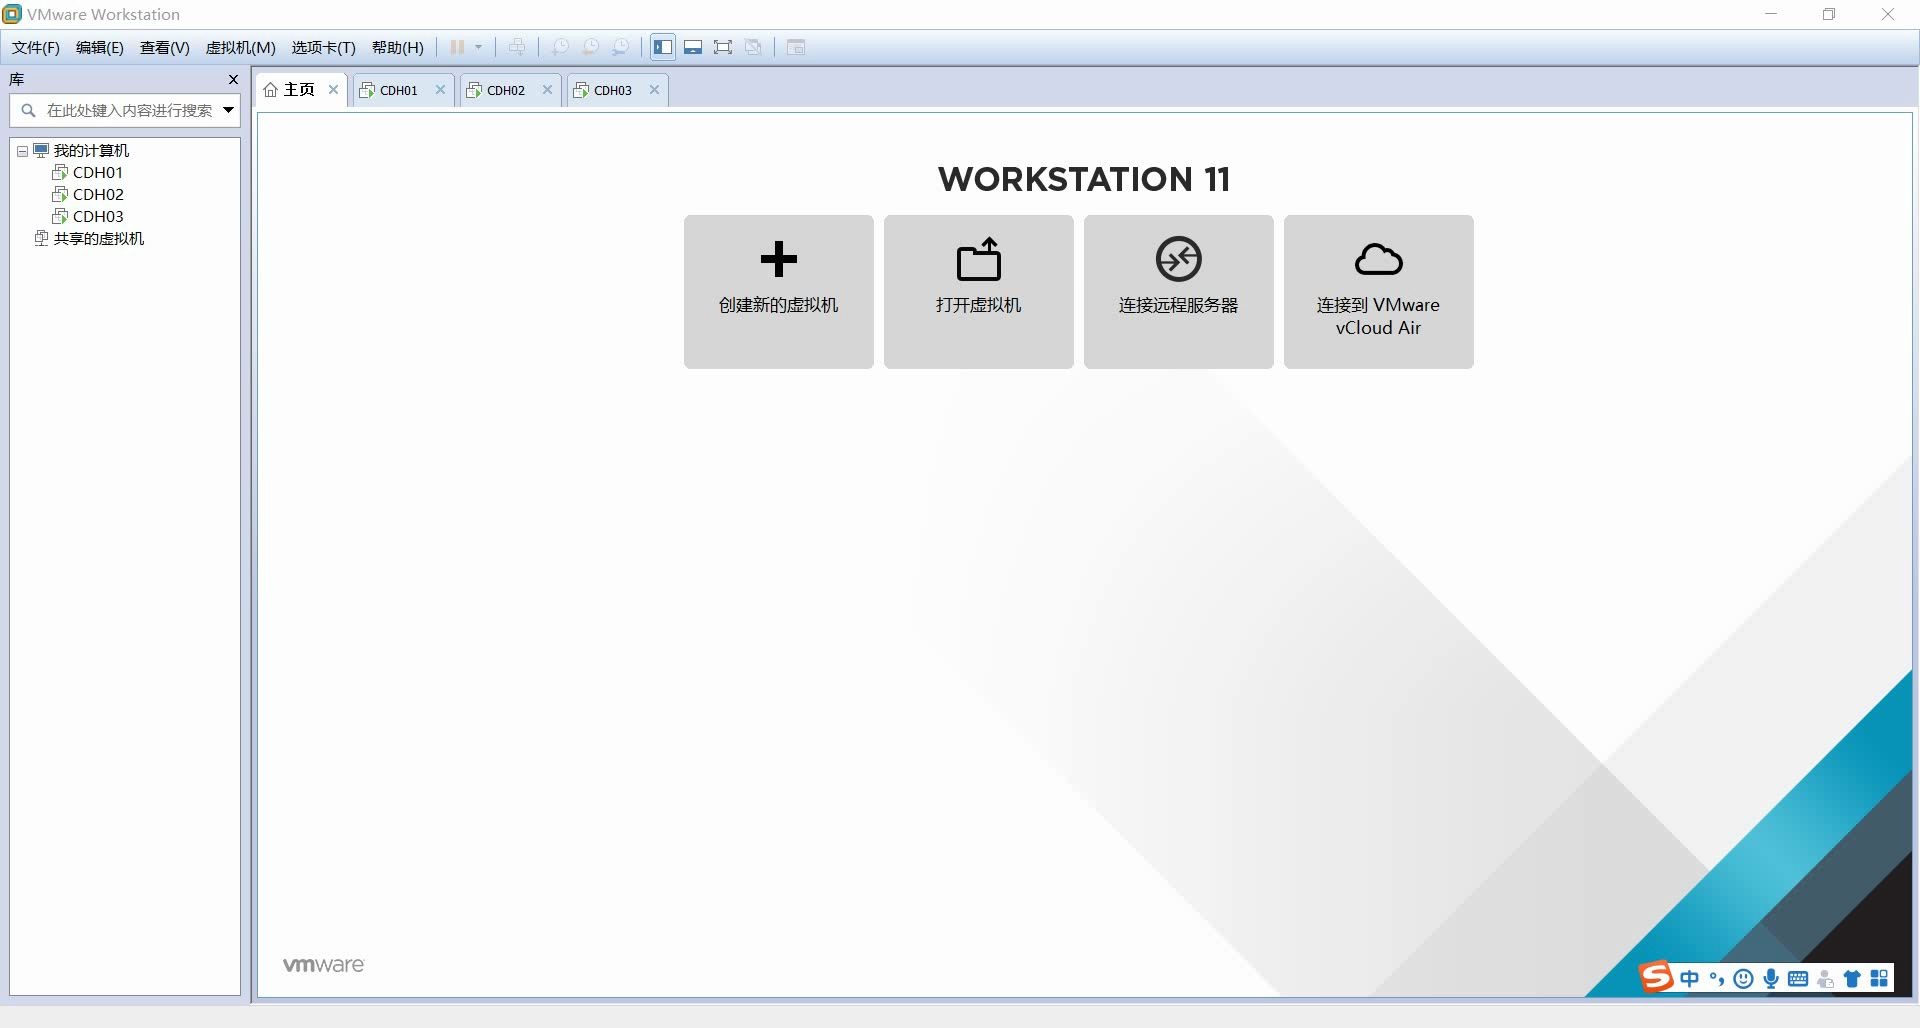
Task: Open the power options dropdown arrow
Action: click(x=478, y=47)
